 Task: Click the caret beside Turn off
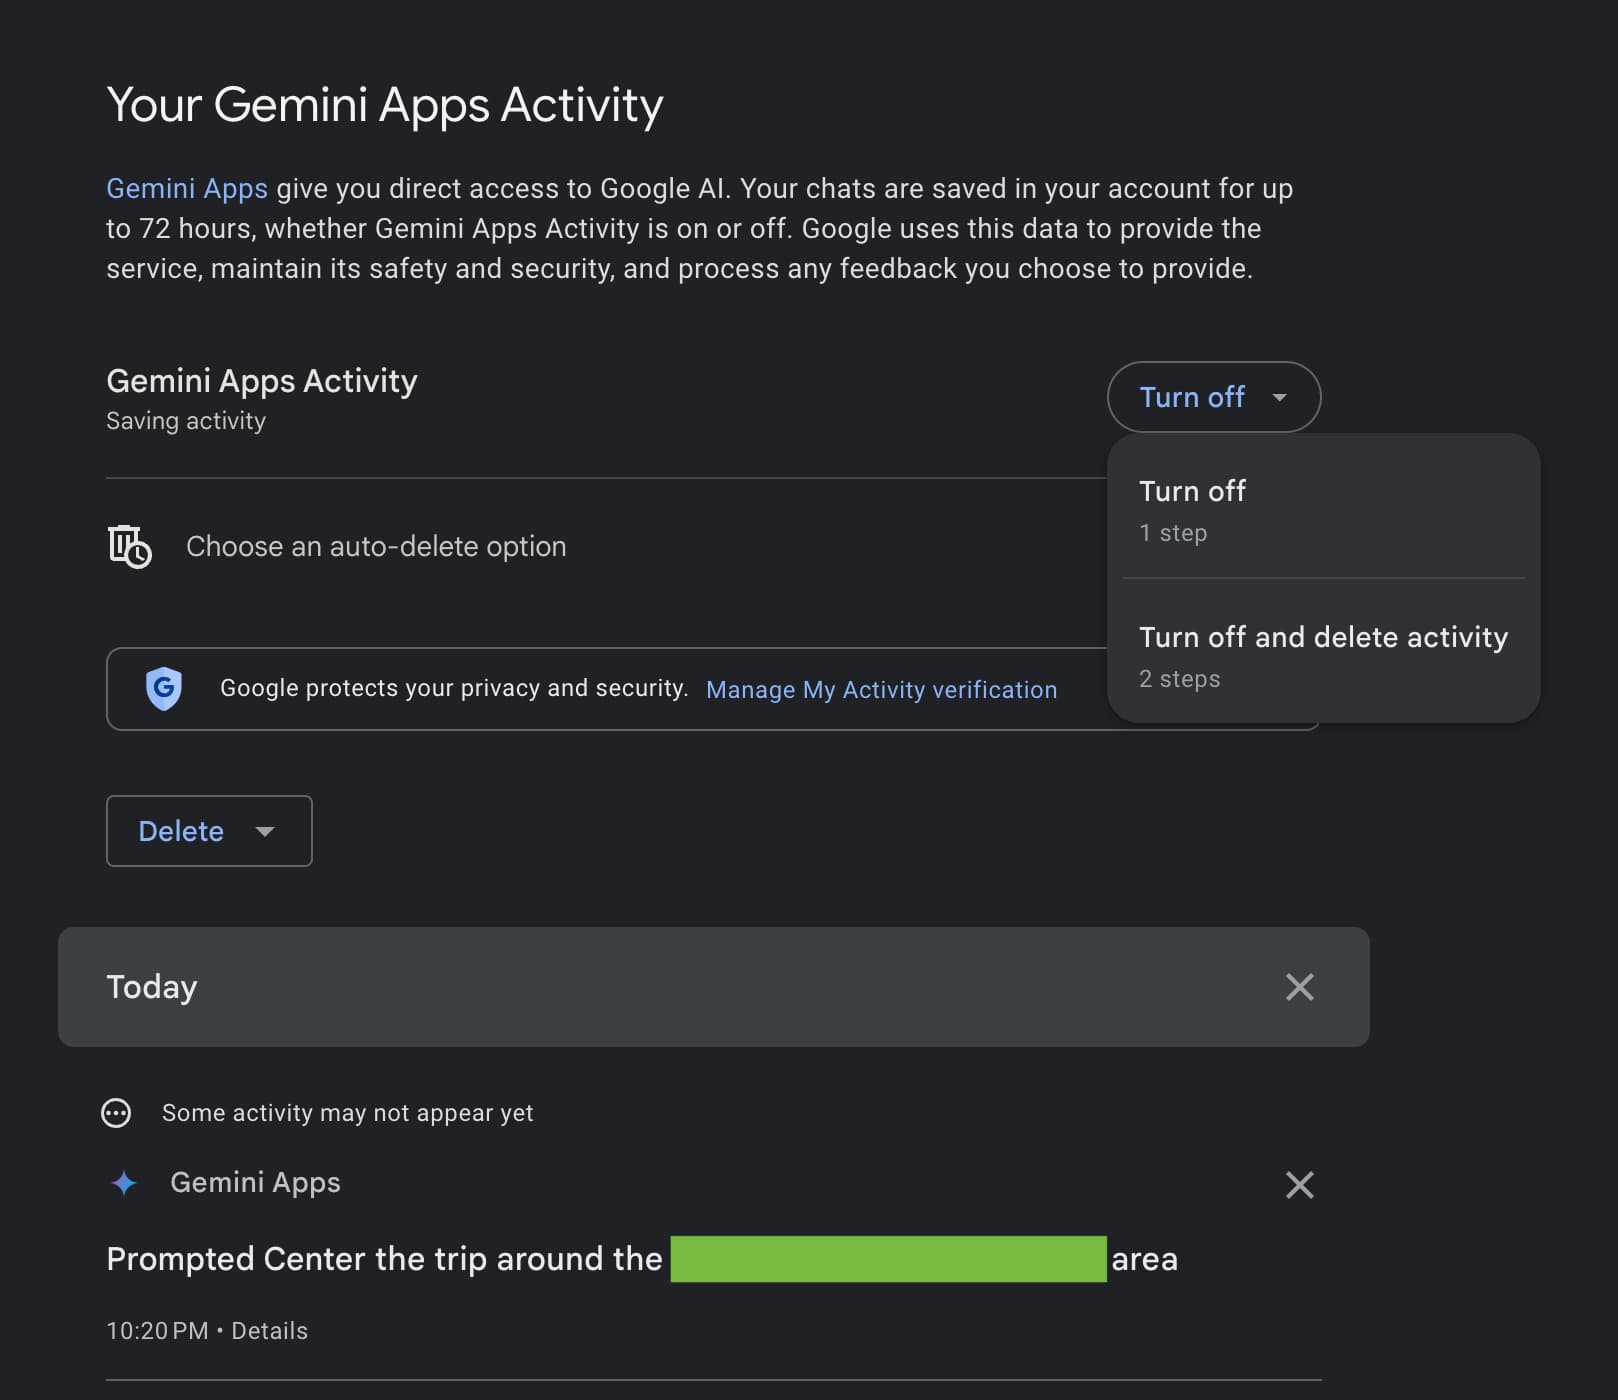(x=1279, y=397)
